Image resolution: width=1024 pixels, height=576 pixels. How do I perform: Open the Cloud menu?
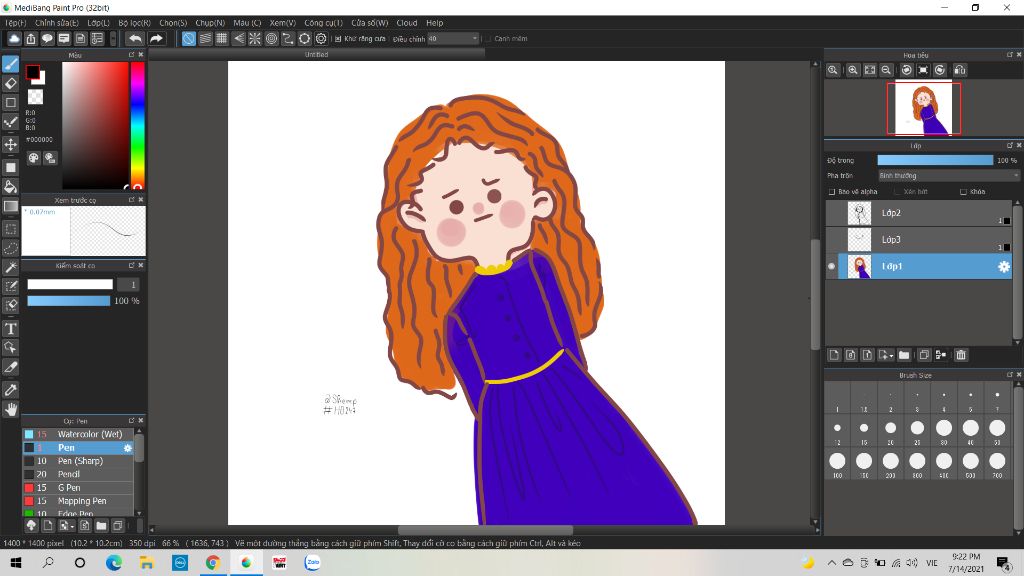[406, 23]
